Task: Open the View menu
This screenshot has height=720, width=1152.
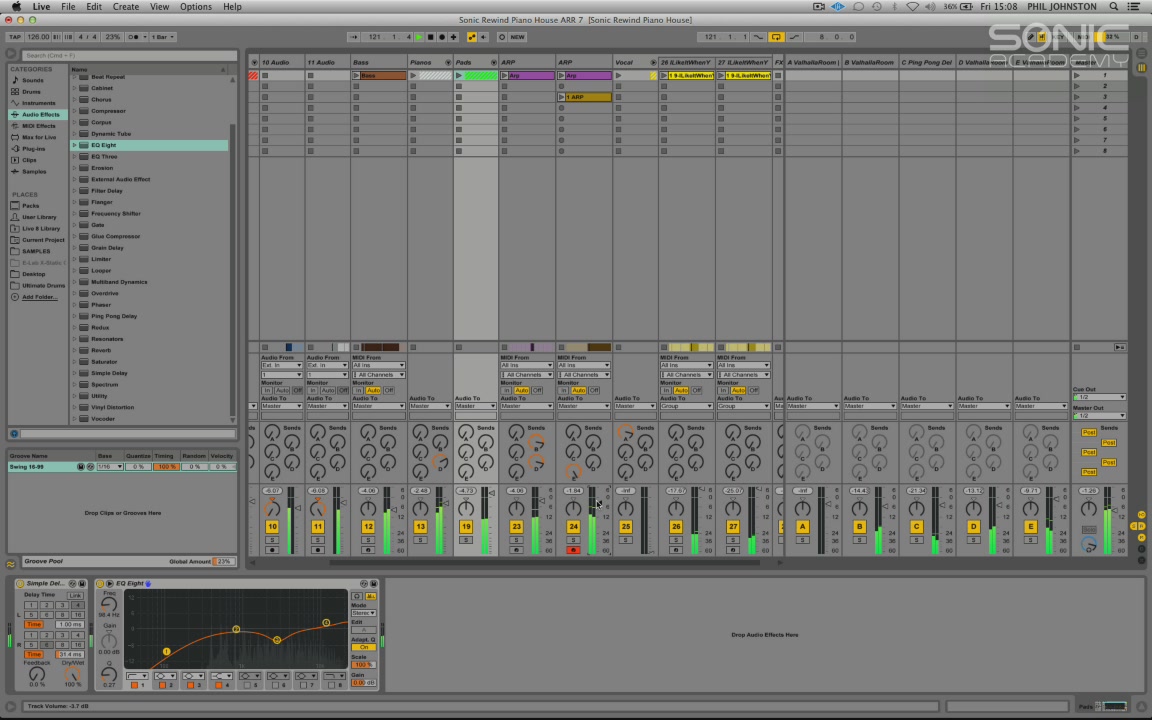Action: [x=159, y=7]
